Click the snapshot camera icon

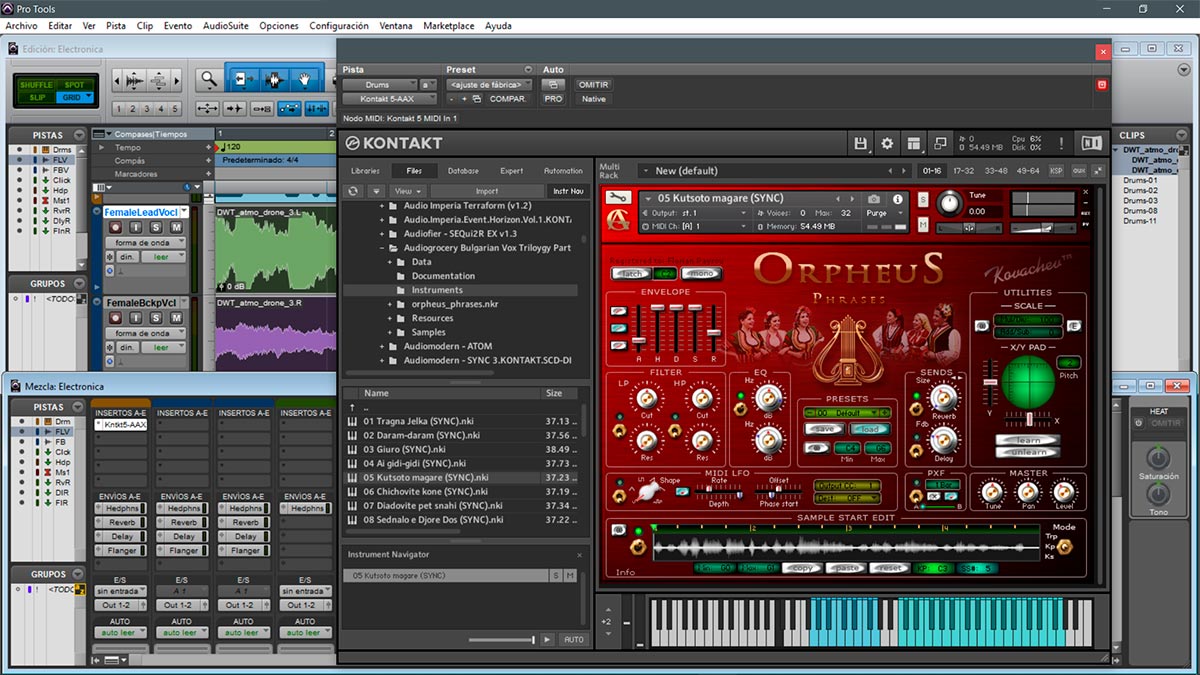[x=874, y=199]
